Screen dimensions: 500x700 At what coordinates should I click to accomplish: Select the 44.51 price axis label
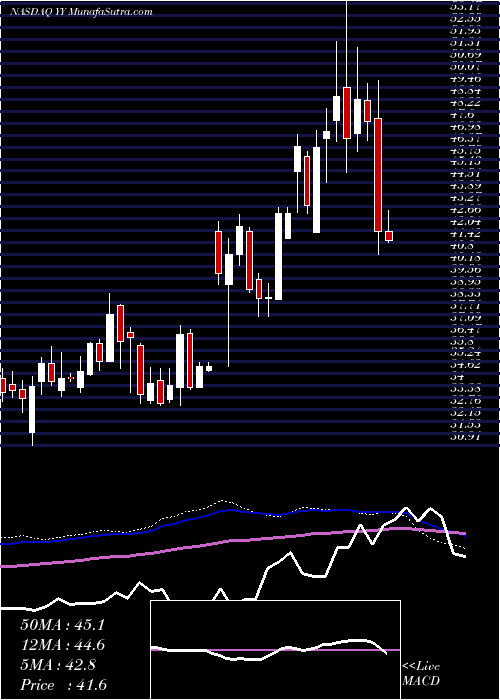pos(465,175)
